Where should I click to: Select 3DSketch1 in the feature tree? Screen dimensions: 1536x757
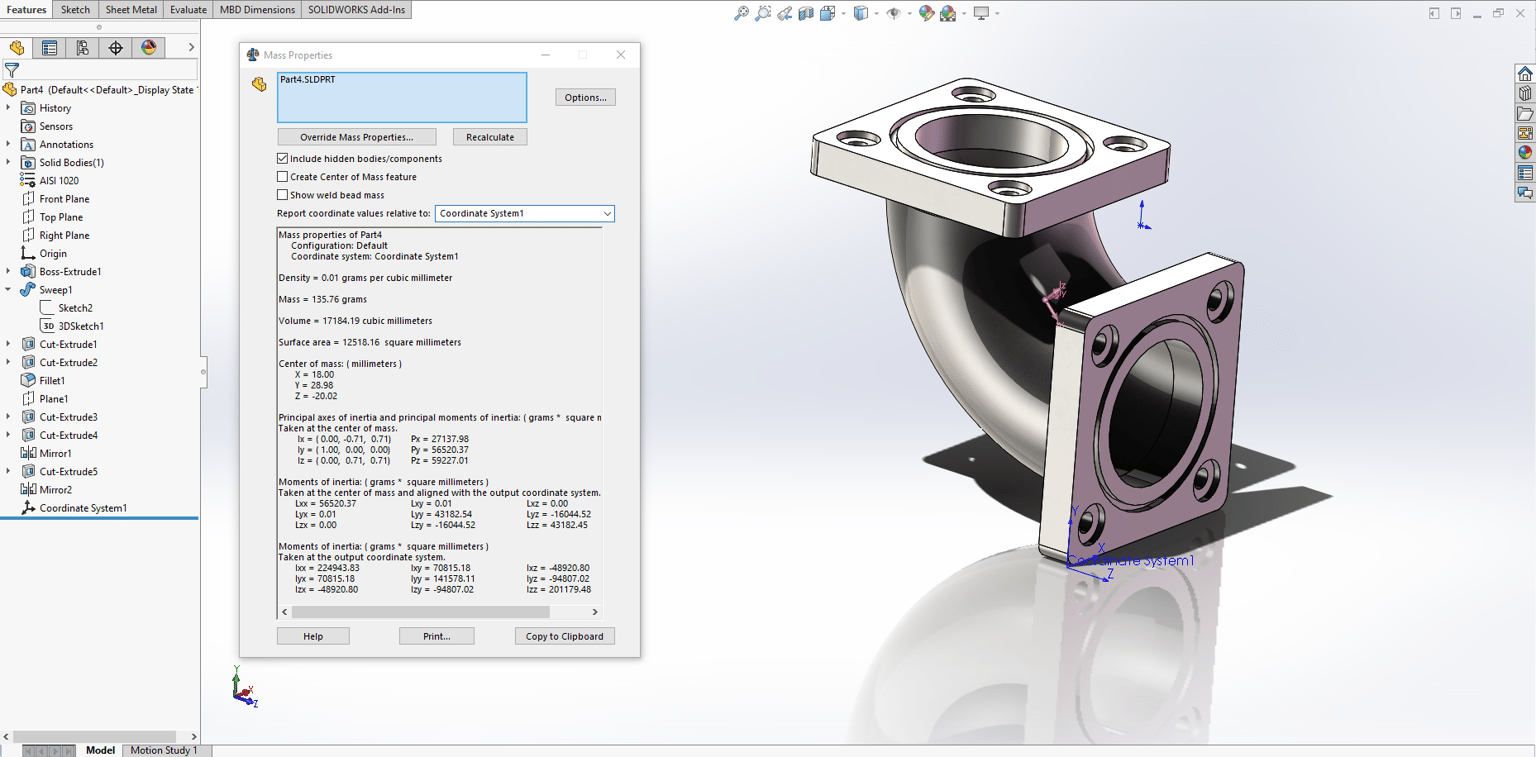point(81,326)
